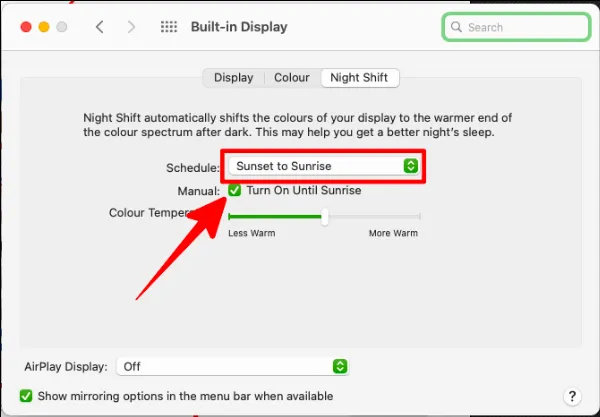Disable Show mirroring options checkbox
Screen dimensions: 600x417
click(27, 396)
